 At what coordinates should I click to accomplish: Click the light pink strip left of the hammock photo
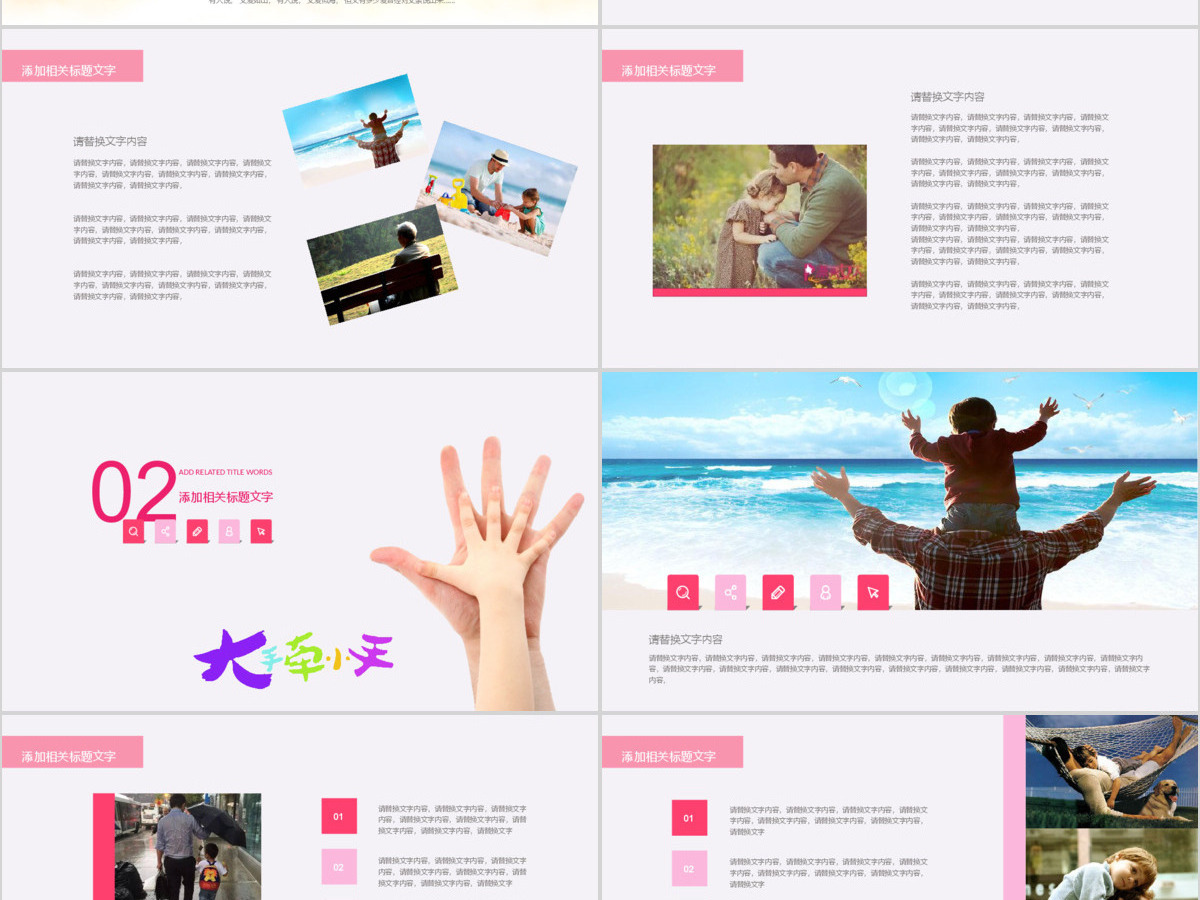coord(1014,807)
